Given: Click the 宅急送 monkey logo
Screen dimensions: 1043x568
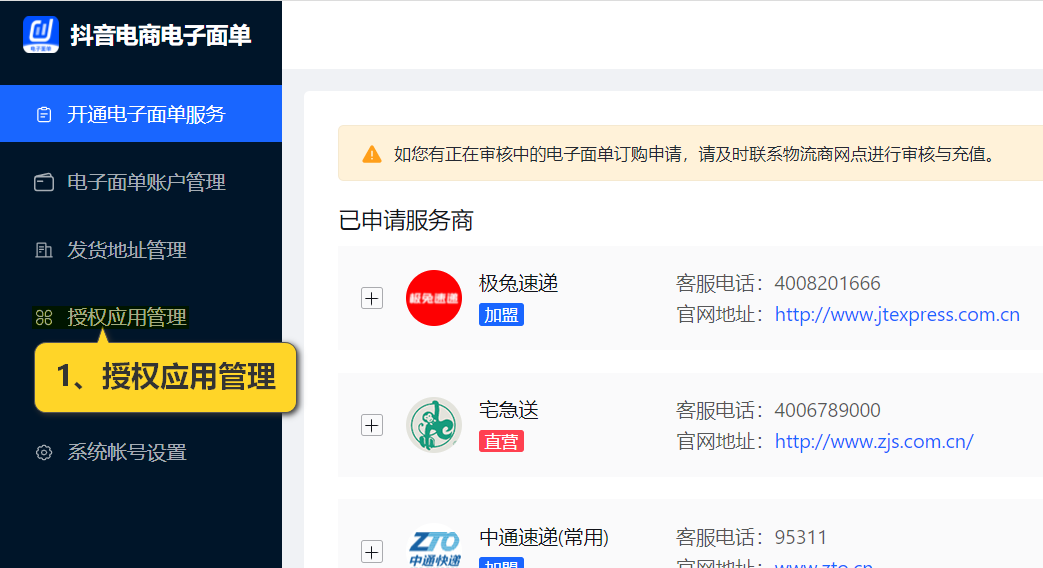Looking at the screenshot, I should pos(433,425).
